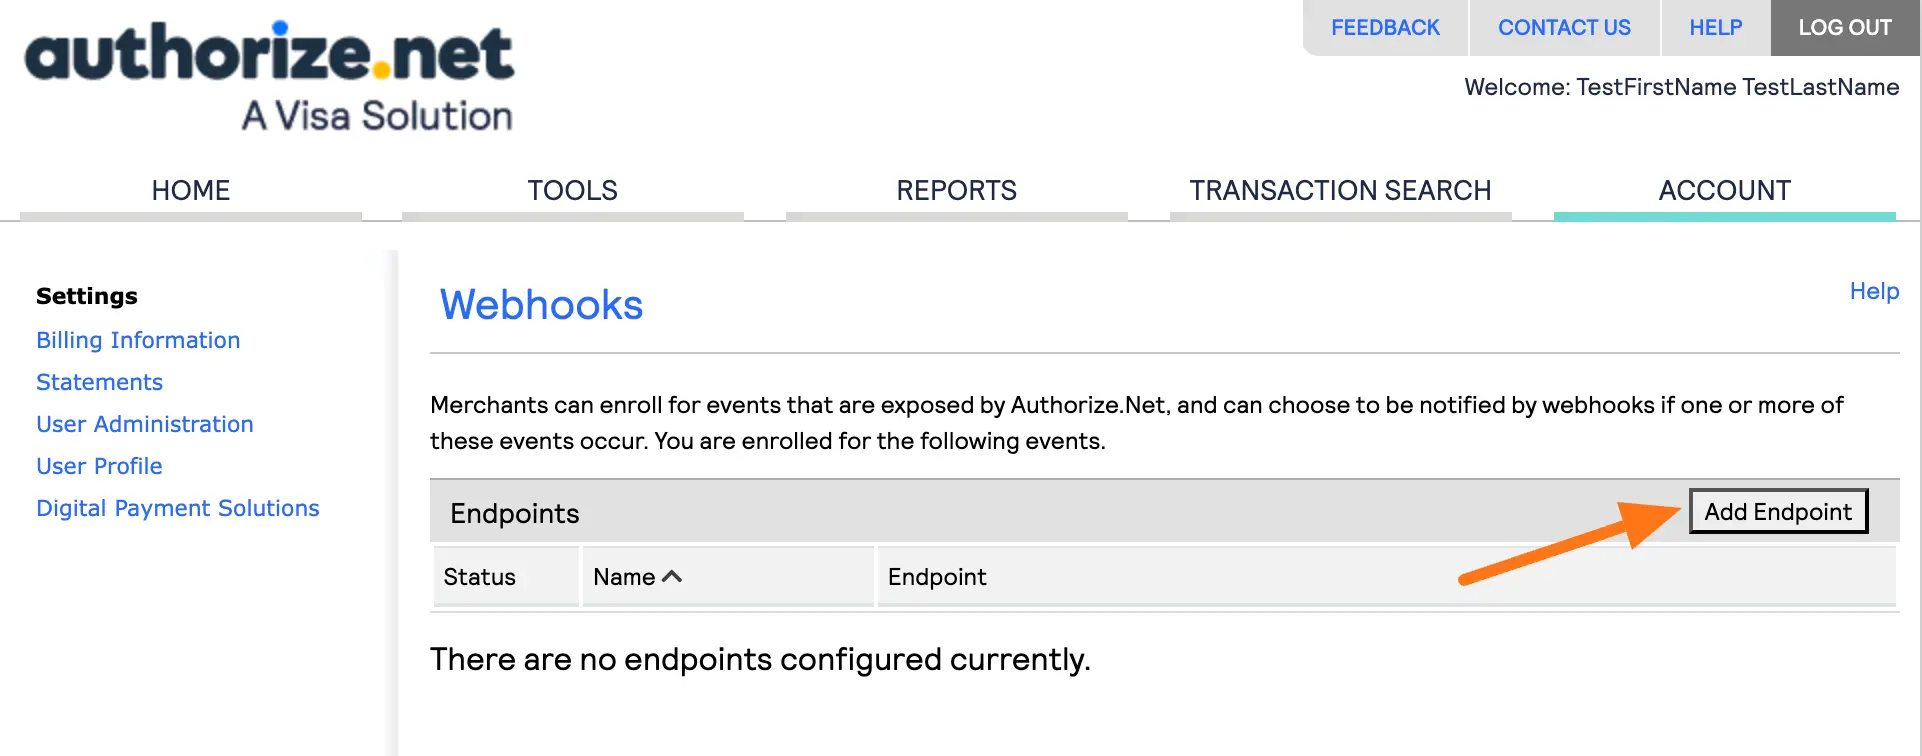View your Statements
The image size is (1922, 756).
click(x=99, y=382)
